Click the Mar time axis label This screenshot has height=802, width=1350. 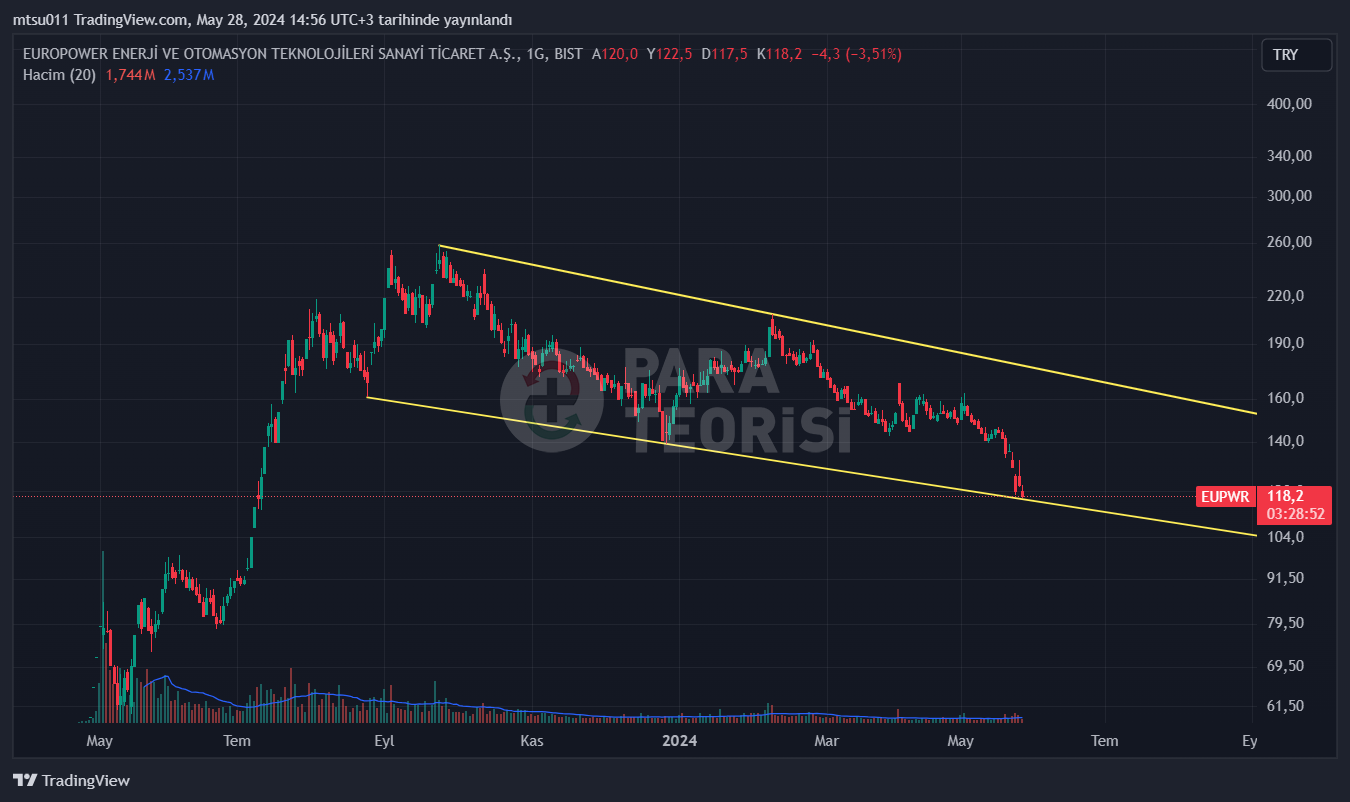(x=826, y=741)
